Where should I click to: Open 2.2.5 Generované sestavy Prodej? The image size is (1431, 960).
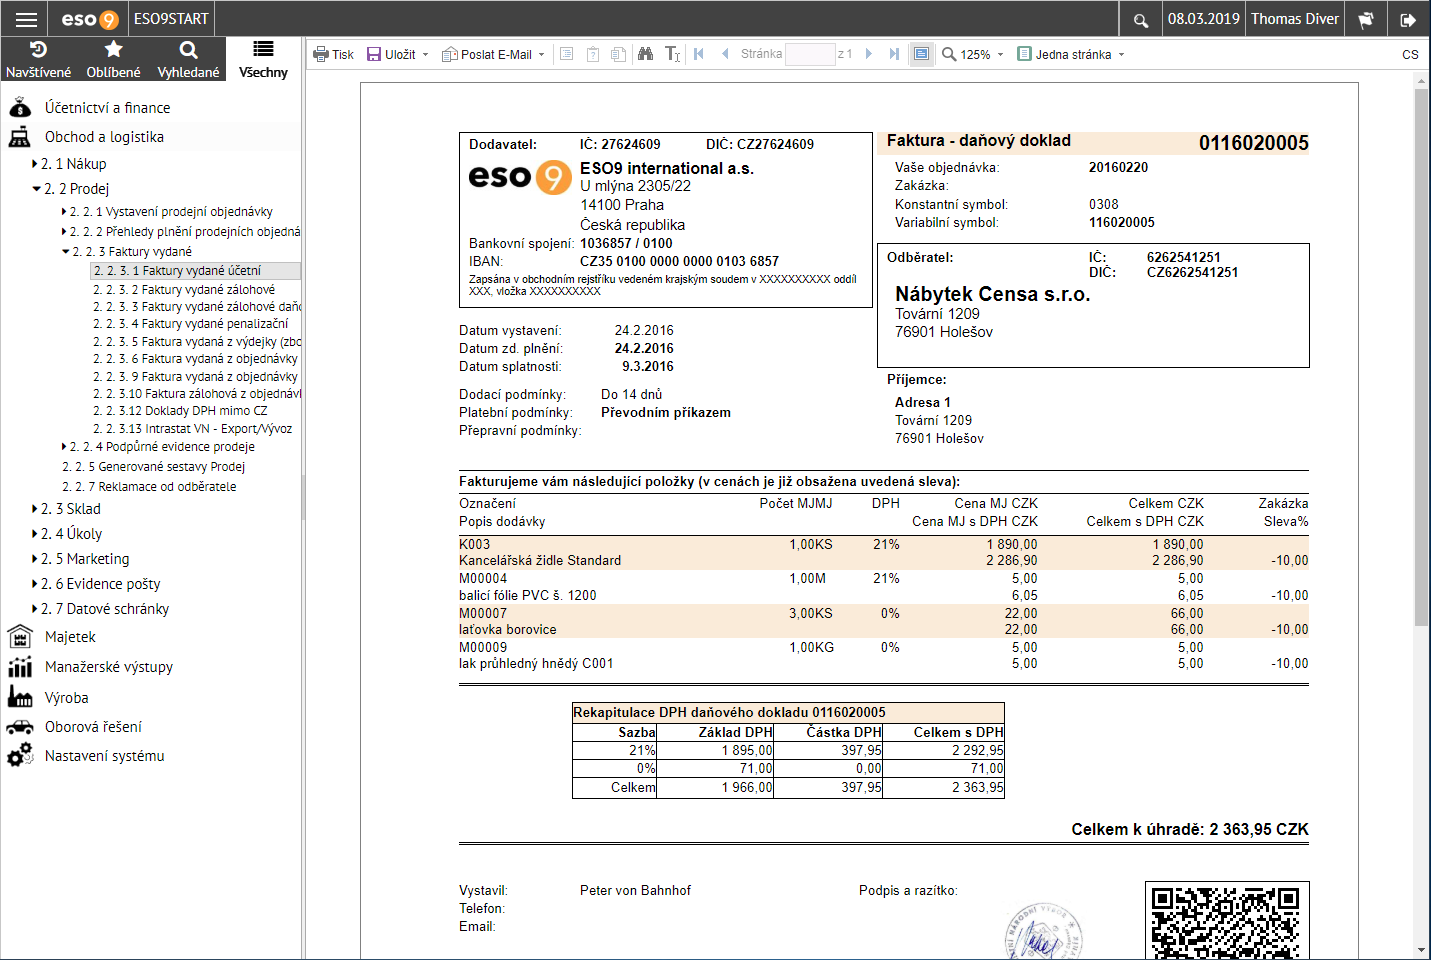(x=153, y=467)
